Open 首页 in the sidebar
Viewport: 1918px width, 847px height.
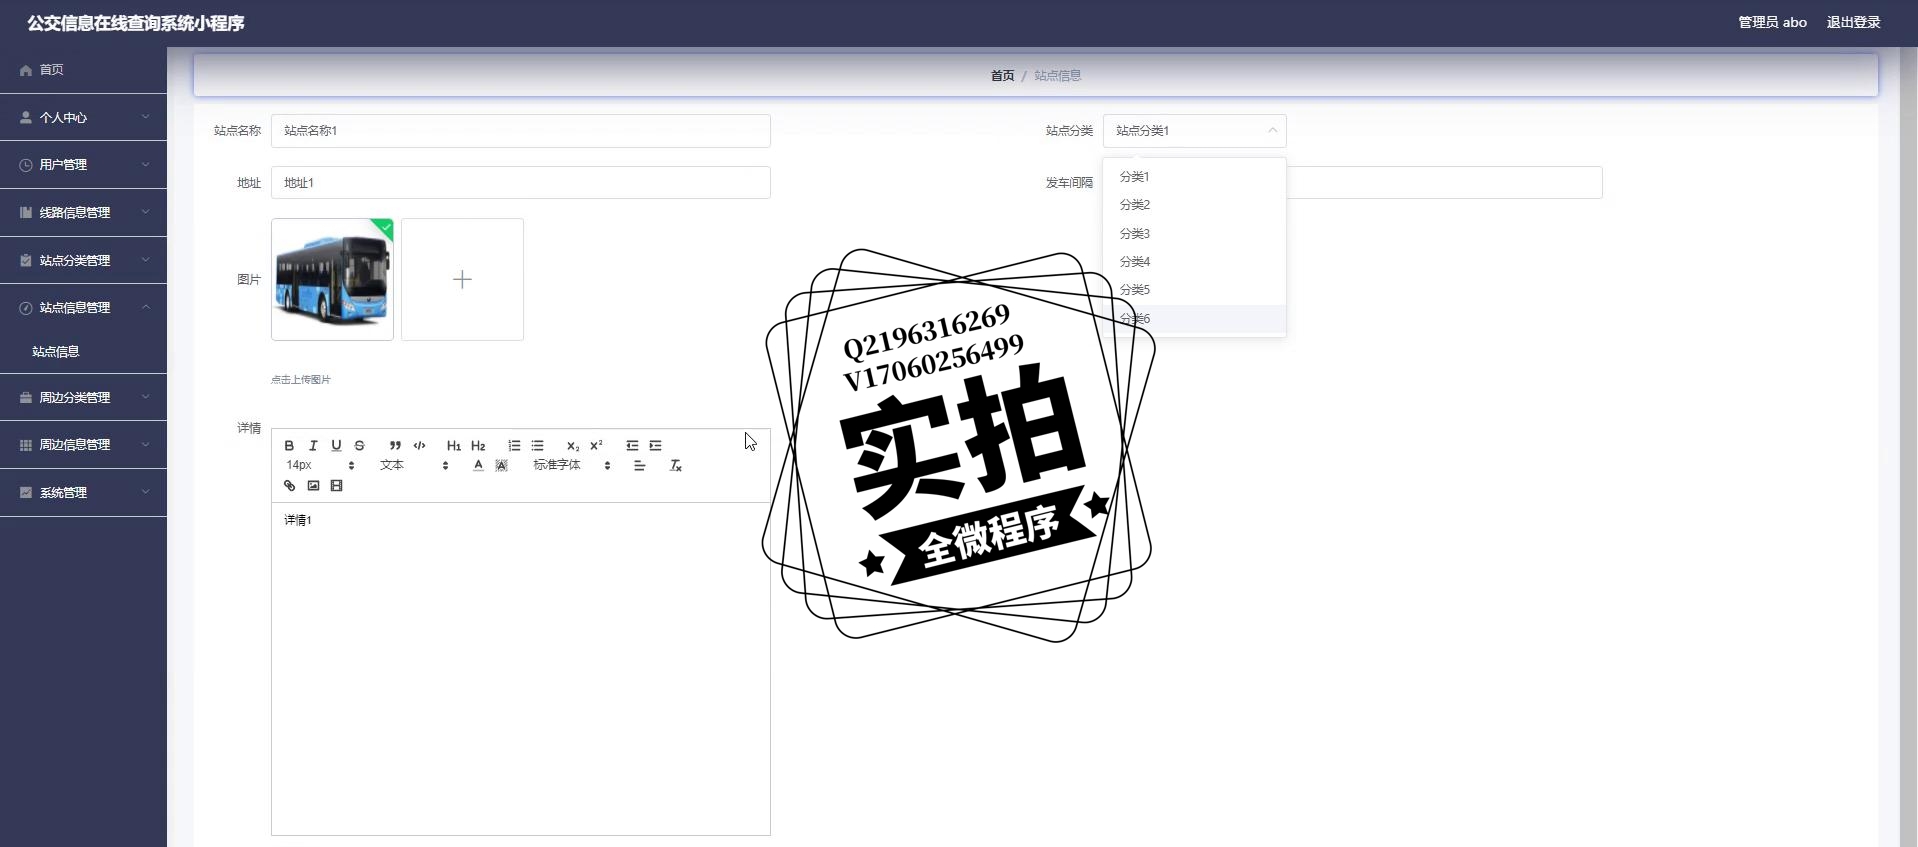(x=83, y=70)
